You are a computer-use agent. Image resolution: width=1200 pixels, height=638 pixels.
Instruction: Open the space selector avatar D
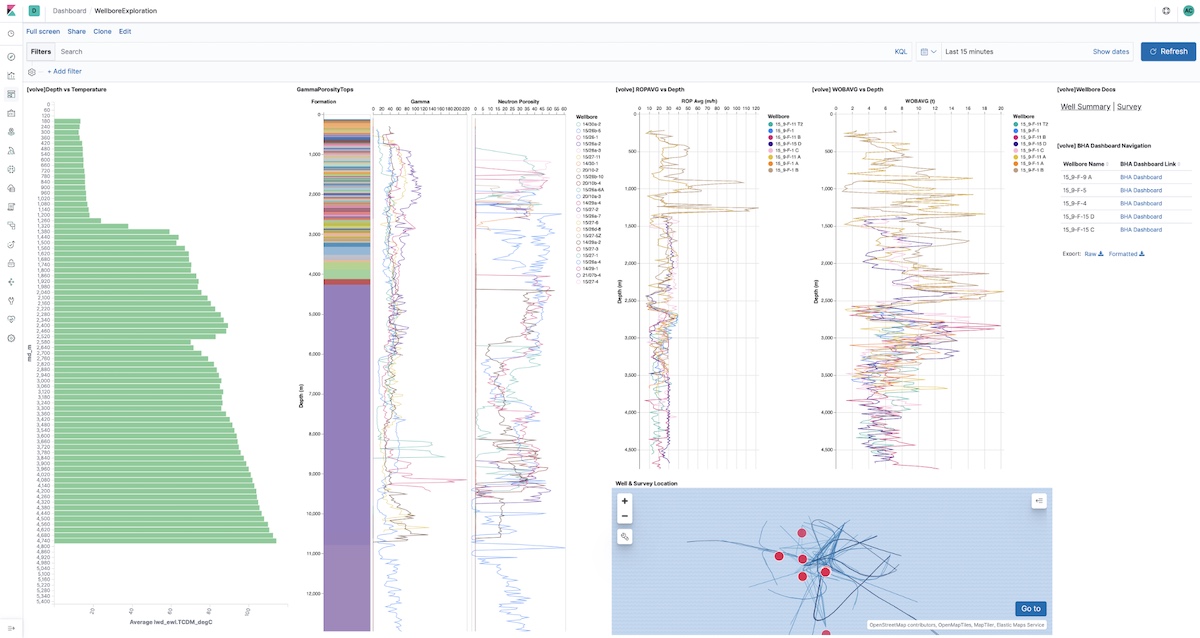pyautogui.click(x=34, y=10)
